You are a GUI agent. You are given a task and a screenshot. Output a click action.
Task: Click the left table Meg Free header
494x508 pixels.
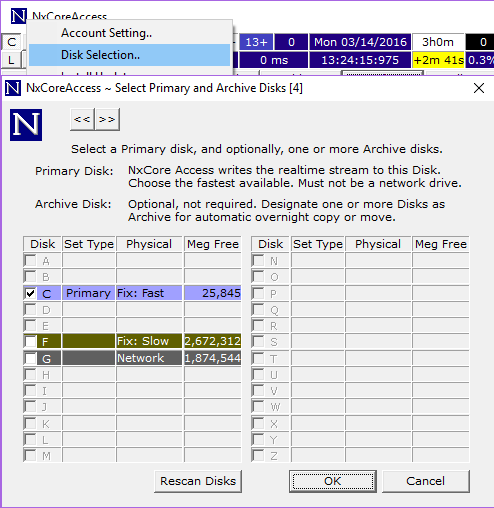tap(213, 244)
